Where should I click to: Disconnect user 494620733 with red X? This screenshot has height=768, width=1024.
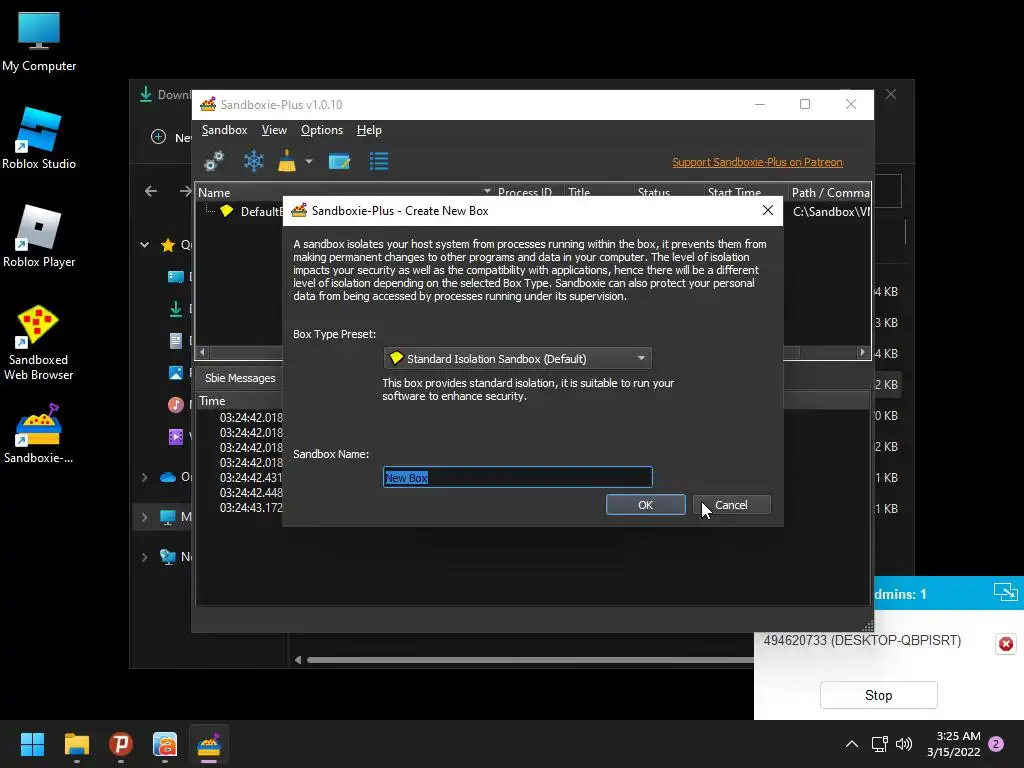click(1006, 644)
